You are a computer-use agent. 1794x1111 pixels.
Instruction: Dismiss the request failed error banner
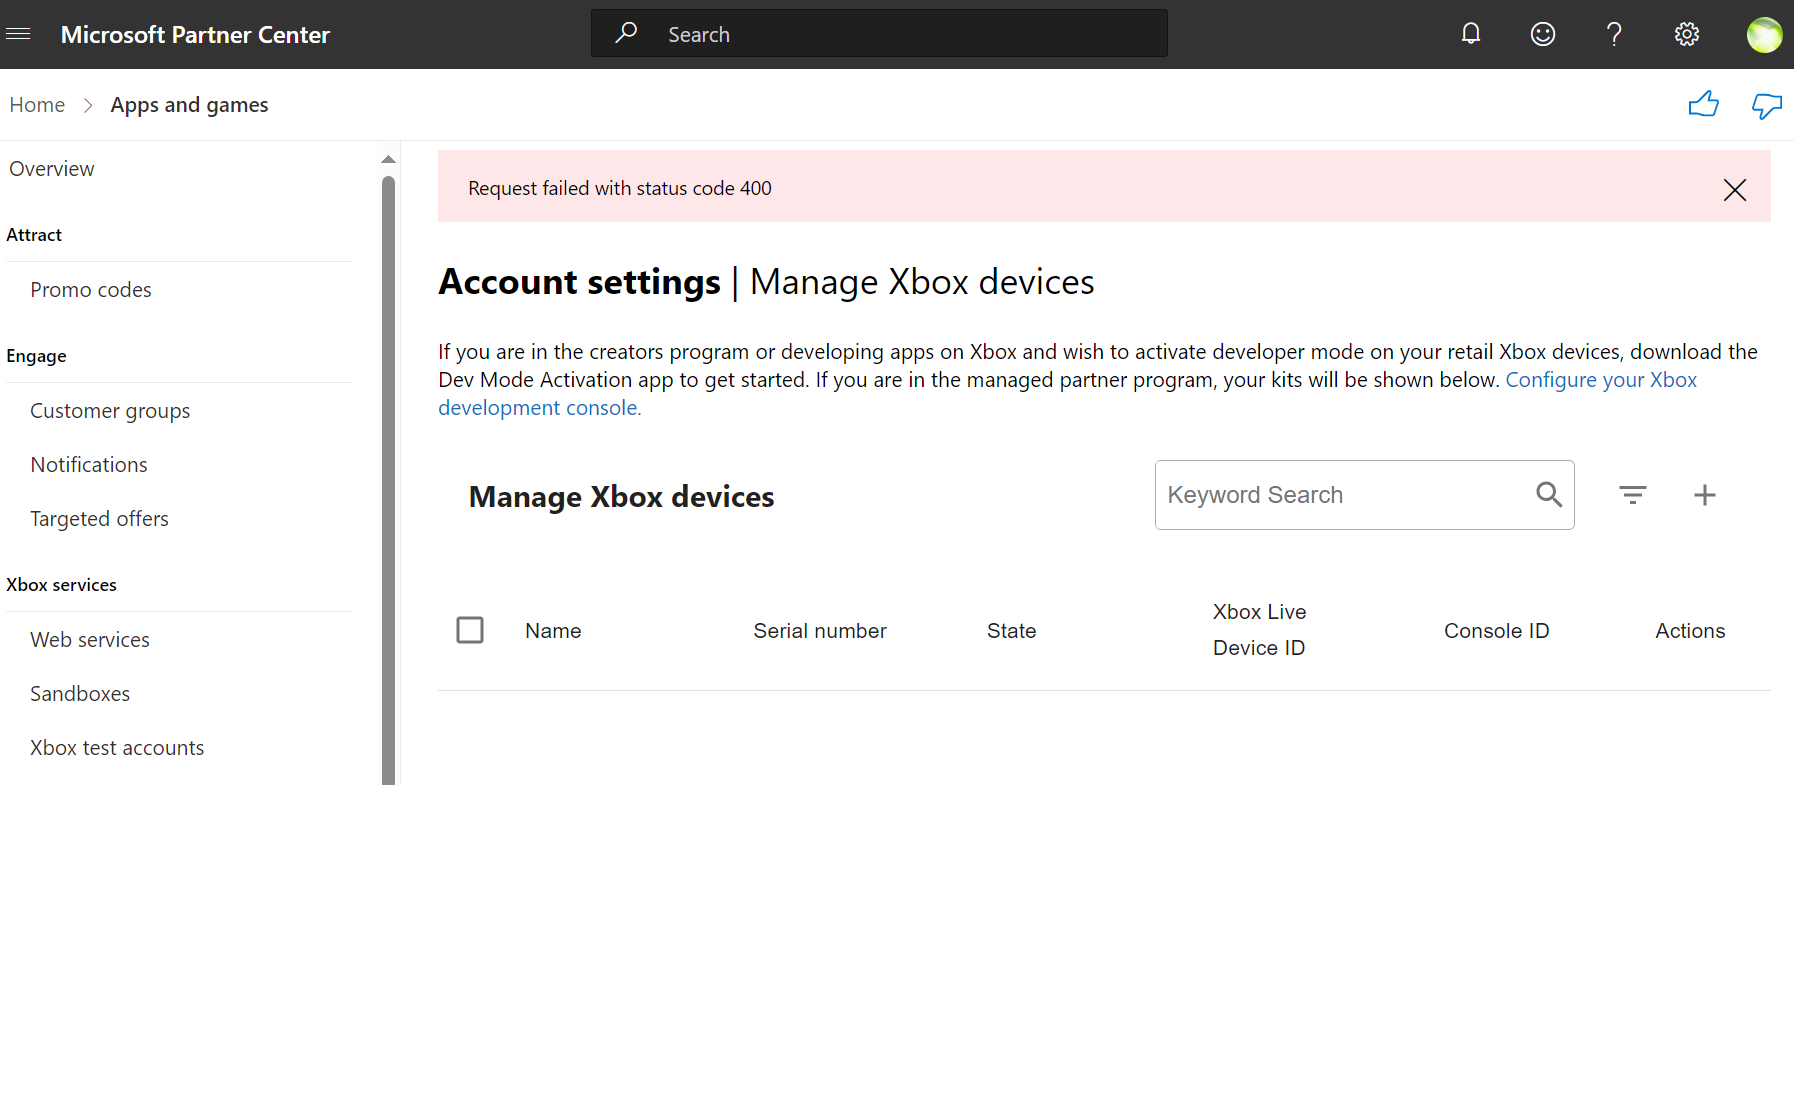[x=1734, y=190]
